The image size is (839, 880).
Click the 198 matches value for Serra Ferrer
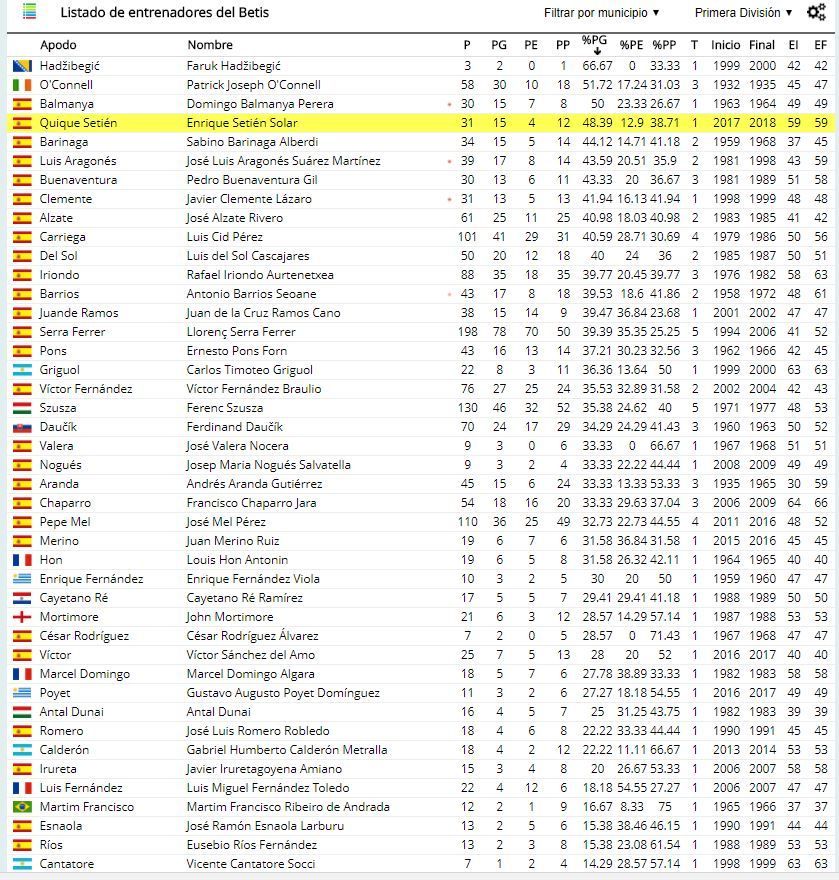pos(467,332)
